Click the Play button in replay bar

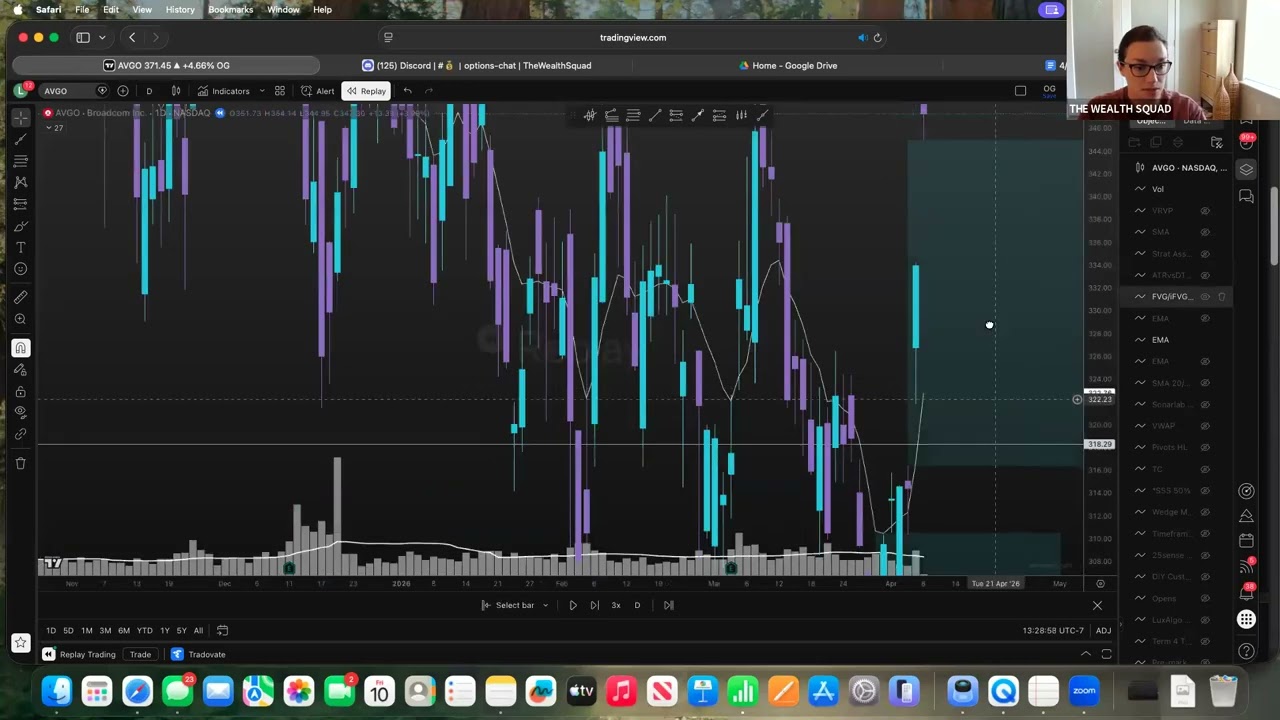573,605
